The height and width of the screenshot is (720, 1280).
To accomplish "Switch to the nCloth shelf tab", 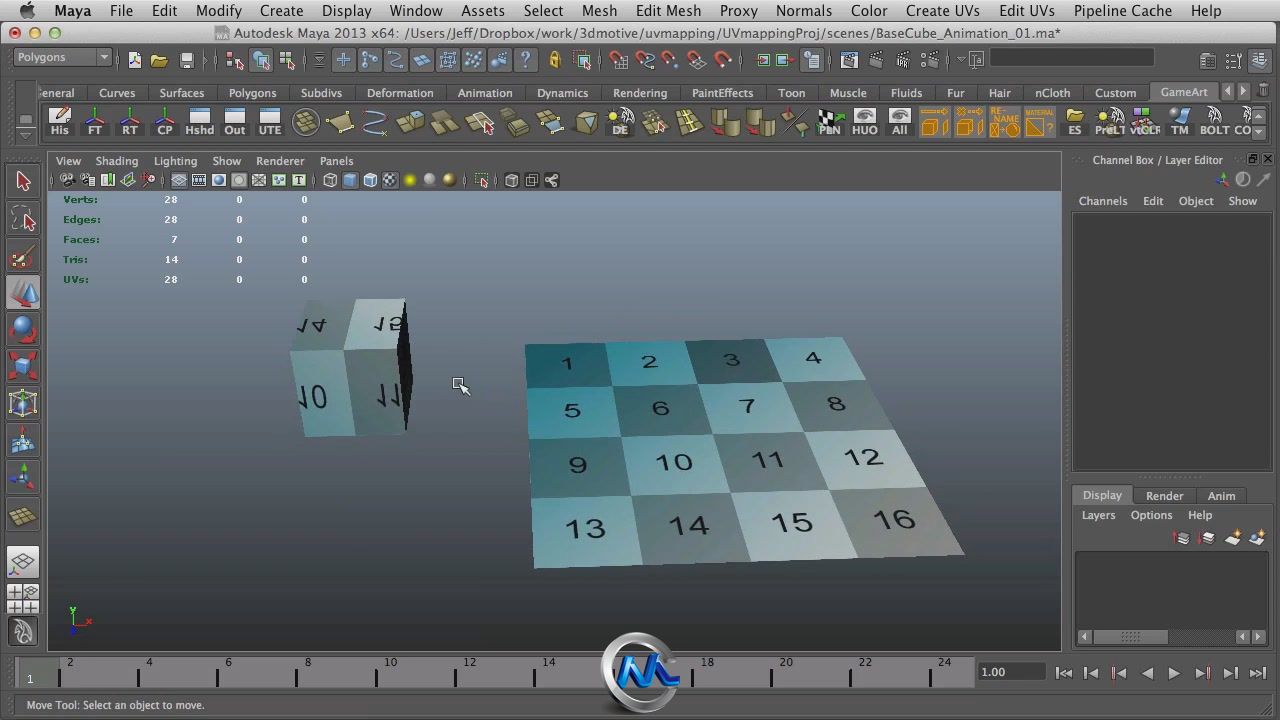I will tap(1052, 93).
